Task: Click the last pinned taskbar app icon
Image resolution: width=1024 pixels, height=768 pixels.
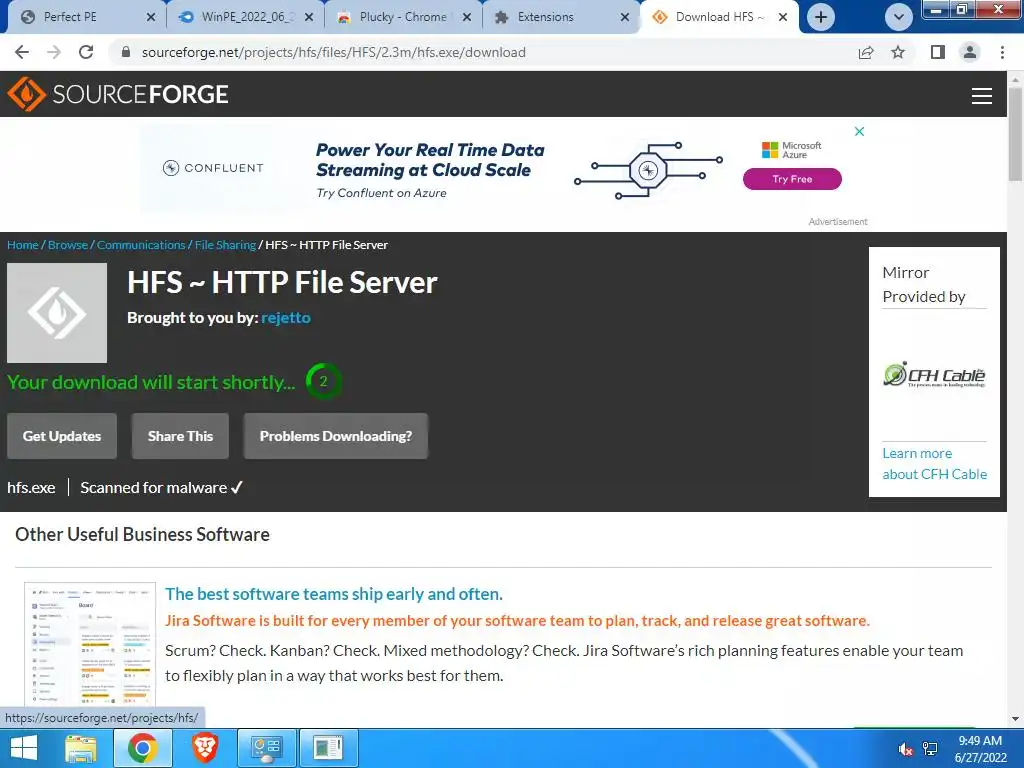Action: (x=328, y=748)
